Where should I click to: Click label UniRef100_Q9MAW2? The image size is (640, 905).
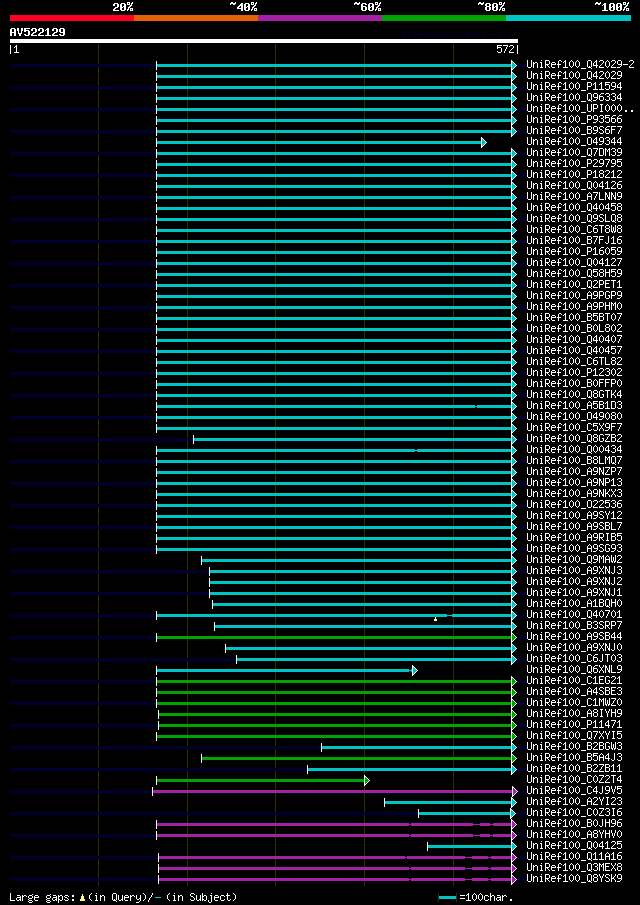(x=574, y=560)
